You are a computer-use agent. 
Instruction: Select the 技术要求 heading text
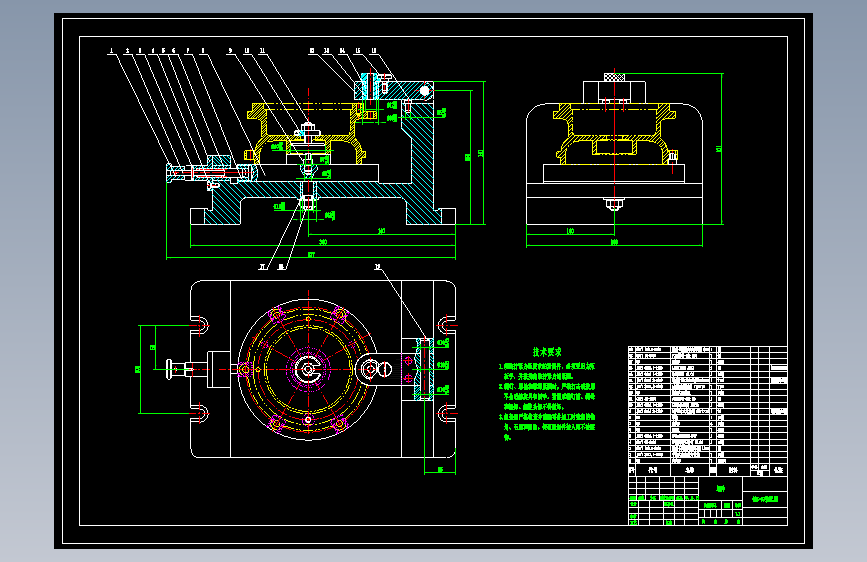pos(547,352)
